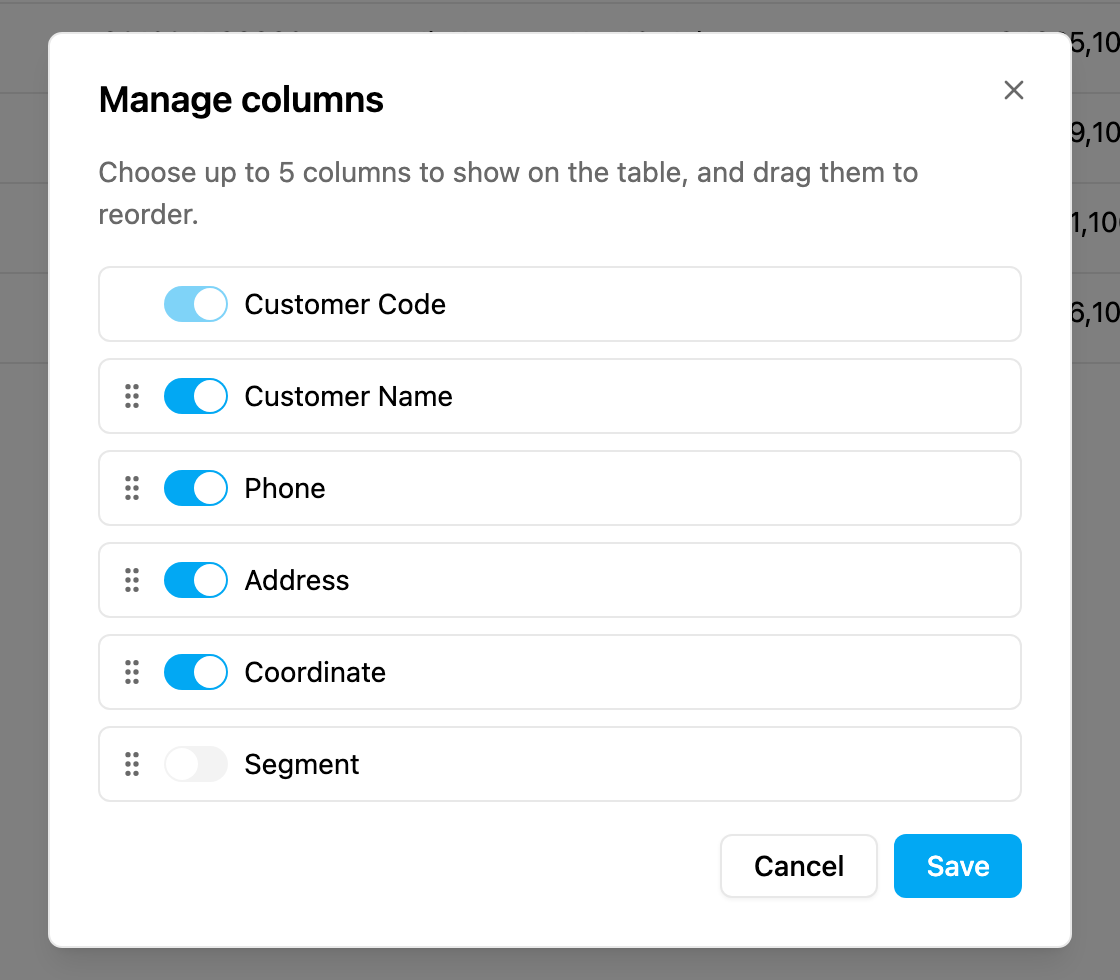The width and height of the screenshot is (1120, 980).
Task: Cancel the column changes
Action: [x=799, y=866]
